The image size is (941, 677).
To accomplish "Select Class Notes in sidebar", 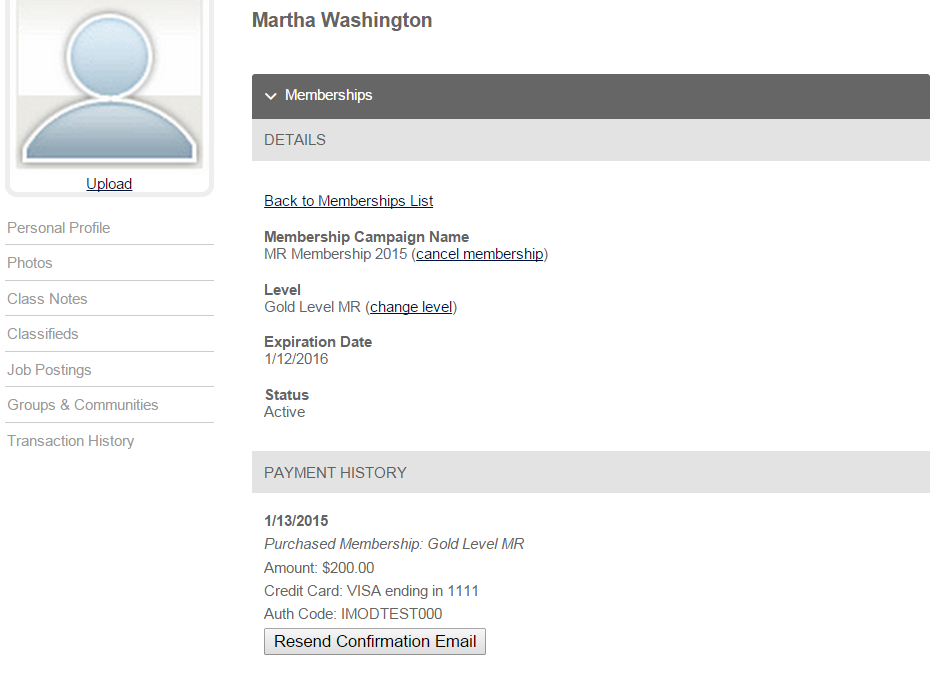I will pyautogui.click(x=47, y=299).
